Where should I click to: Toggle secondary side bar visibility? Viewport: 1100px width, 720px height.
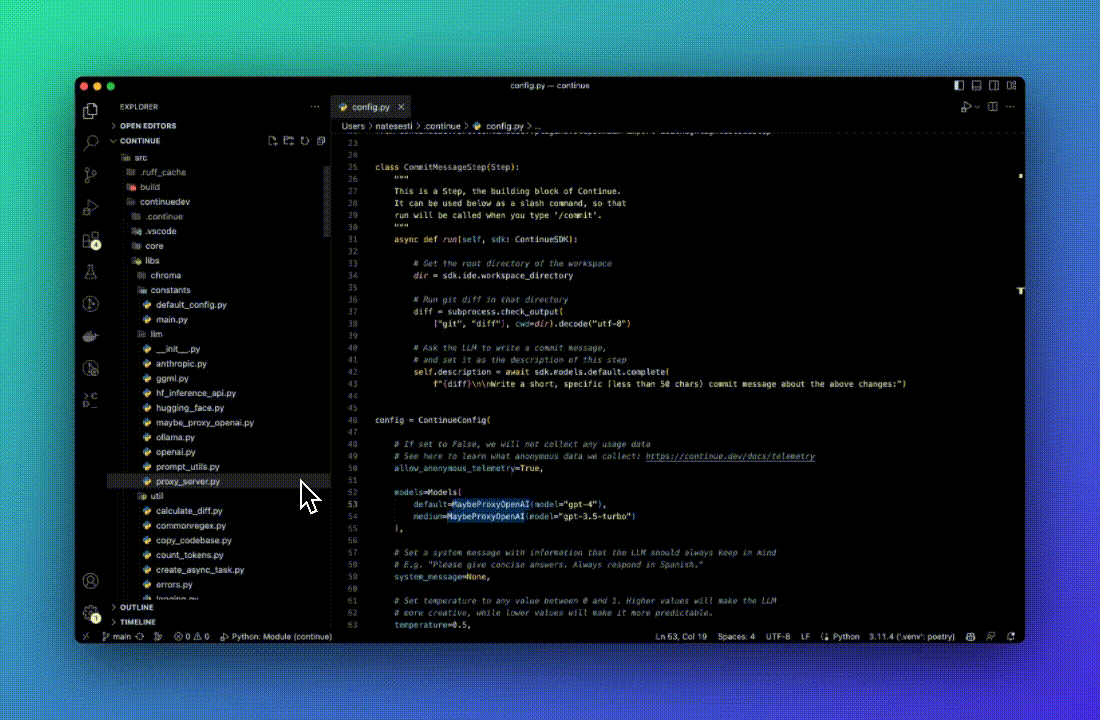994,86
